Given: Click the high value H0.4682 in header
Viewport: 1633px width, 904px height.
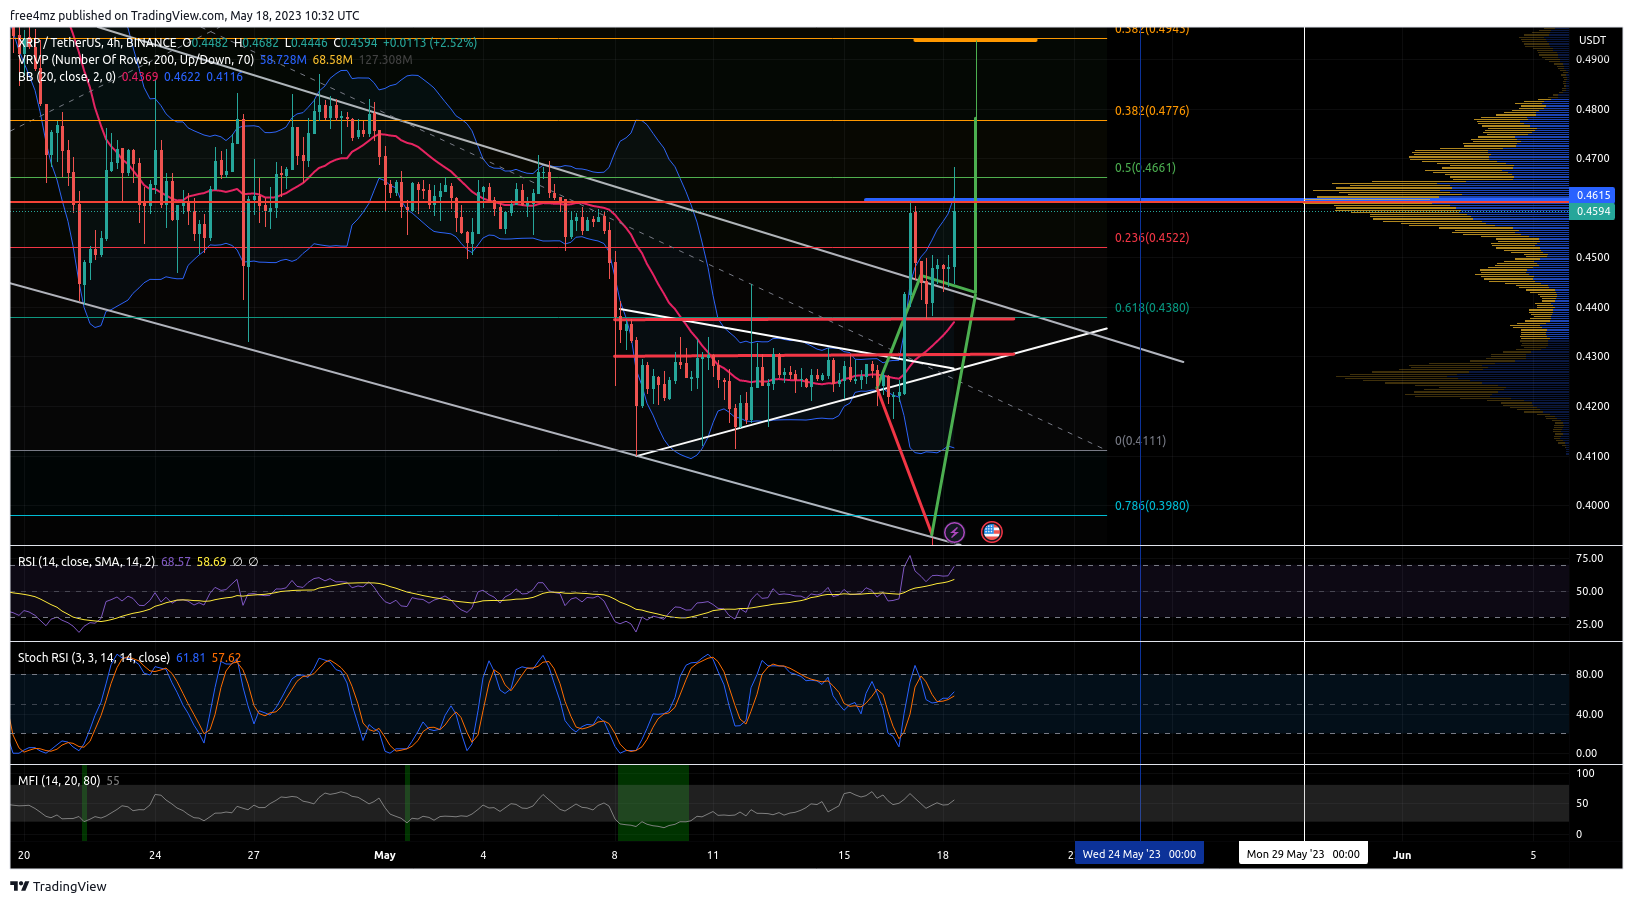Looking at the screenshot, I should 256,43.
